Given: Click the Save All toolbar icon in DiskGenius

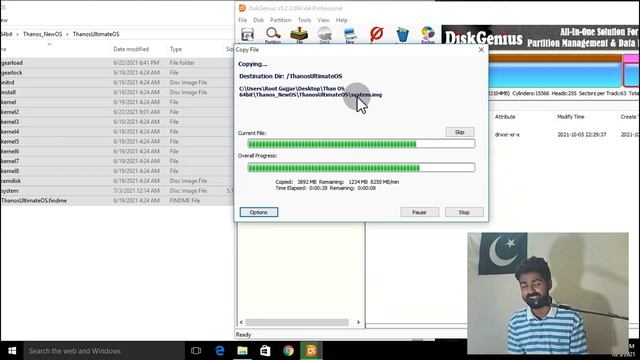Looking at the screenshot, I should [247, 35].
